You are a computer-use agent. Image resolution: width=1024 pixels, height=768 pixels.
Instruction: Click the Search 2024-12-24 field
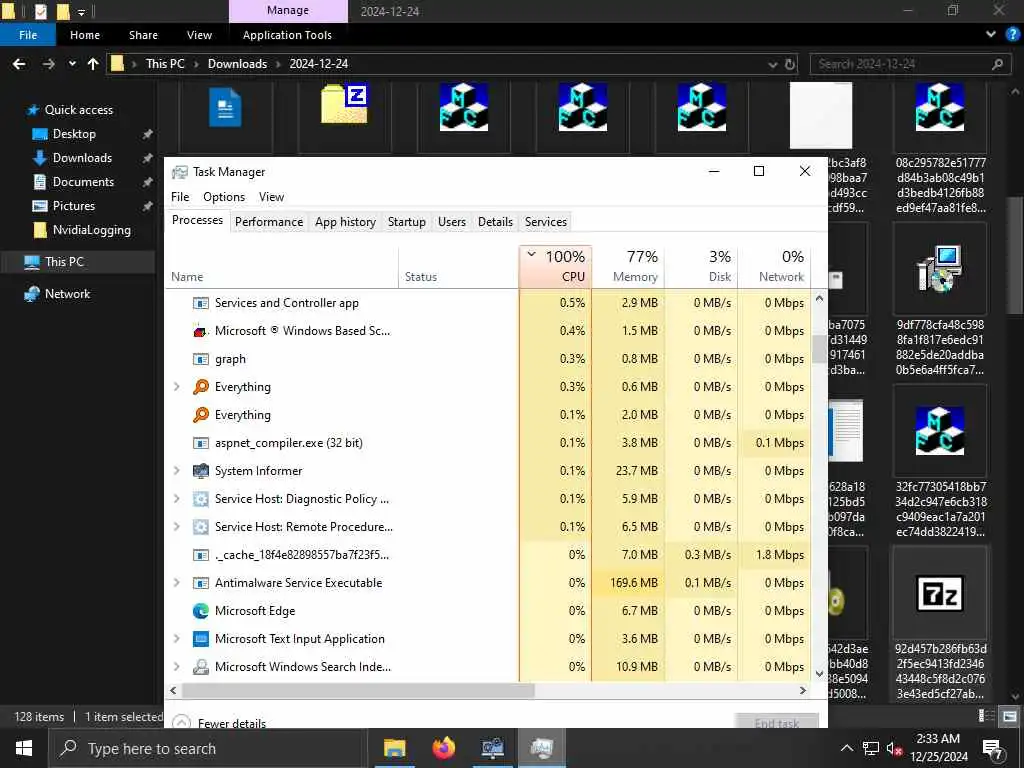tap(910, 64)
